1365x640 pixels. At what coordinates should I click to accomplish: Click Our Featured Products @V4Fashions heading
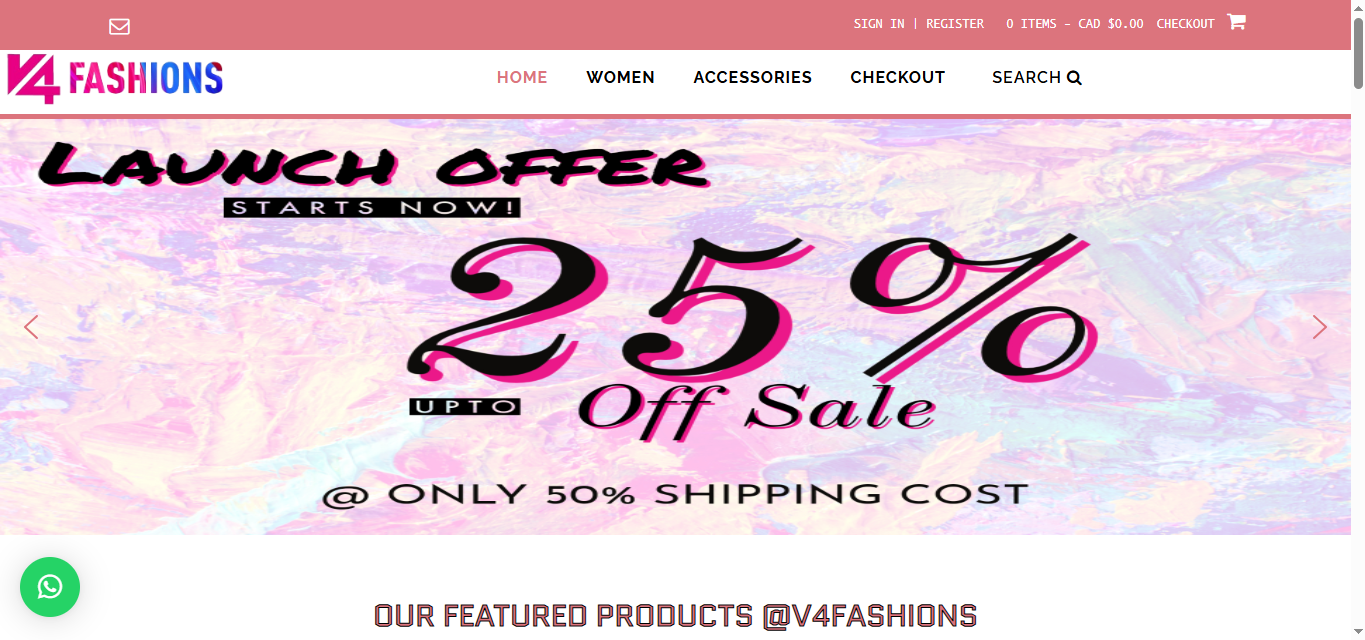(x=675, y=615)
